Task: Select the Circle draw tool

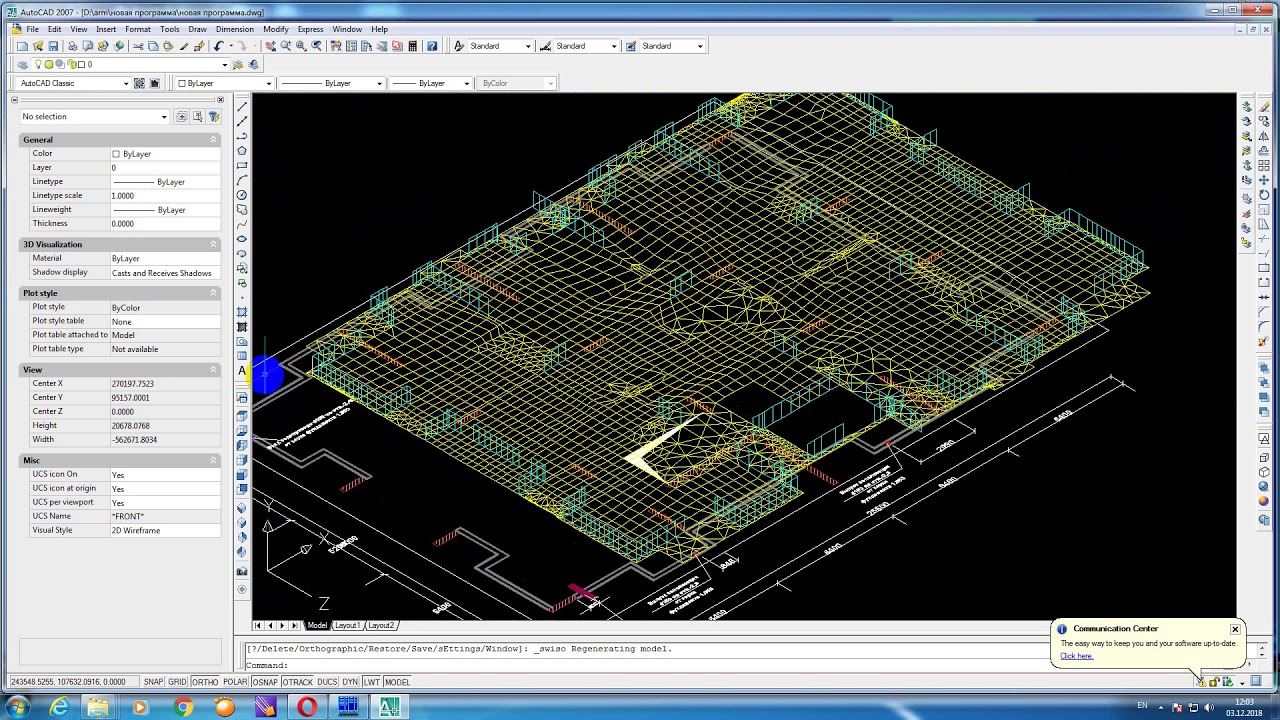Action: click(242, 195)
